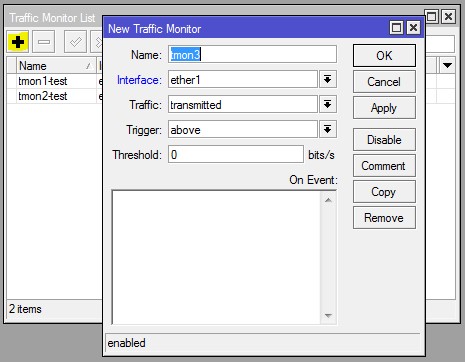
Task: Click the checkmark enable icon in list toolbar
Action: pos(75,42)
